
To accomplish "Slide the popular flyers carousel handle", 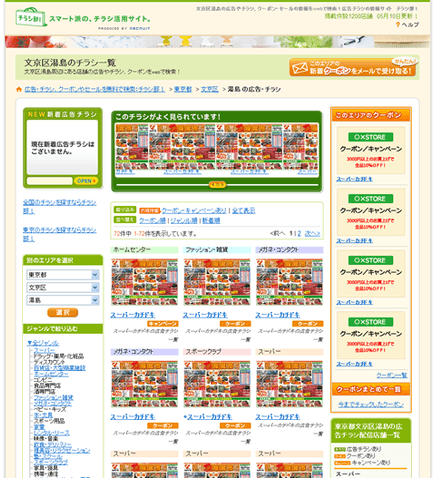I will point(217,184).
